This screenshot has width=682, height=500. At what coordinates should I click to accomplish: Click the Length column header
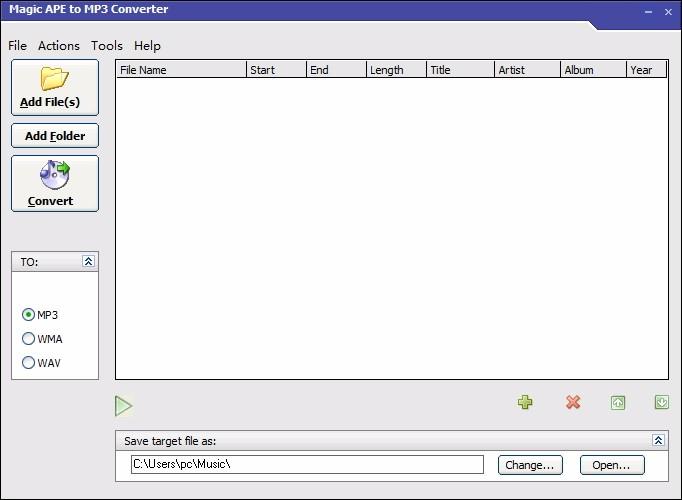(x=396, y=70)
